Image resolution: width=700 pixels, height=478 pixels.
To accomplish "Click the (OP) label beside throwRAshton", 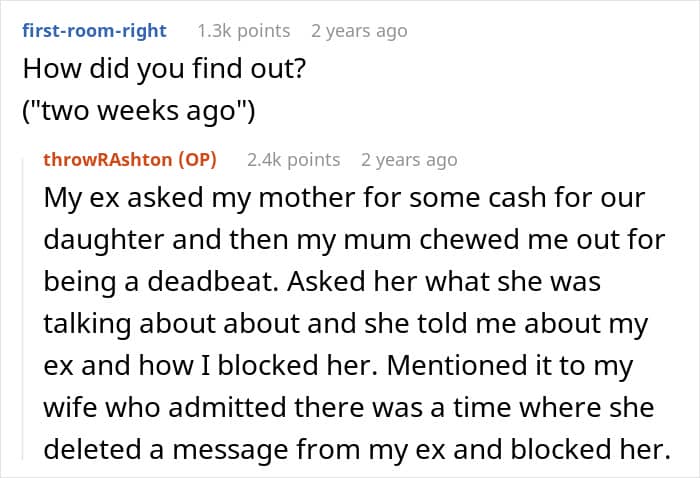I will [197, 159].
